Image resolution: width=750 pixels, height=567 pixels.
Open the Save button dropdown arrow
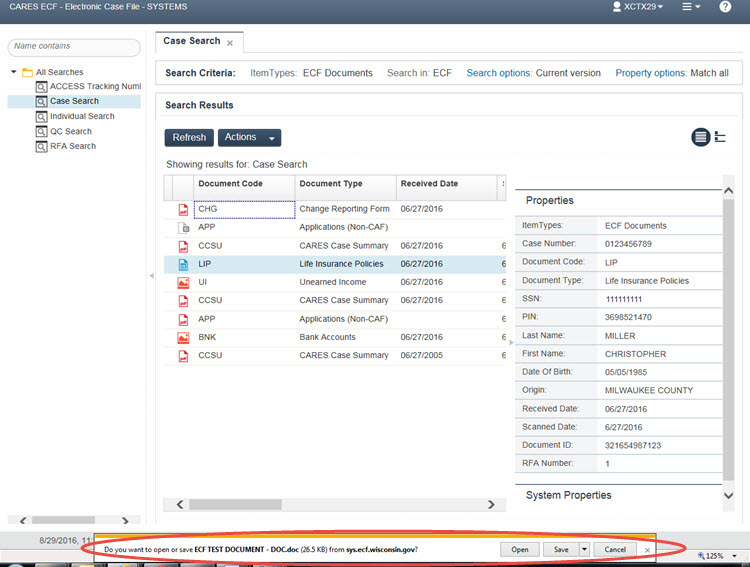tap(584, 549)
